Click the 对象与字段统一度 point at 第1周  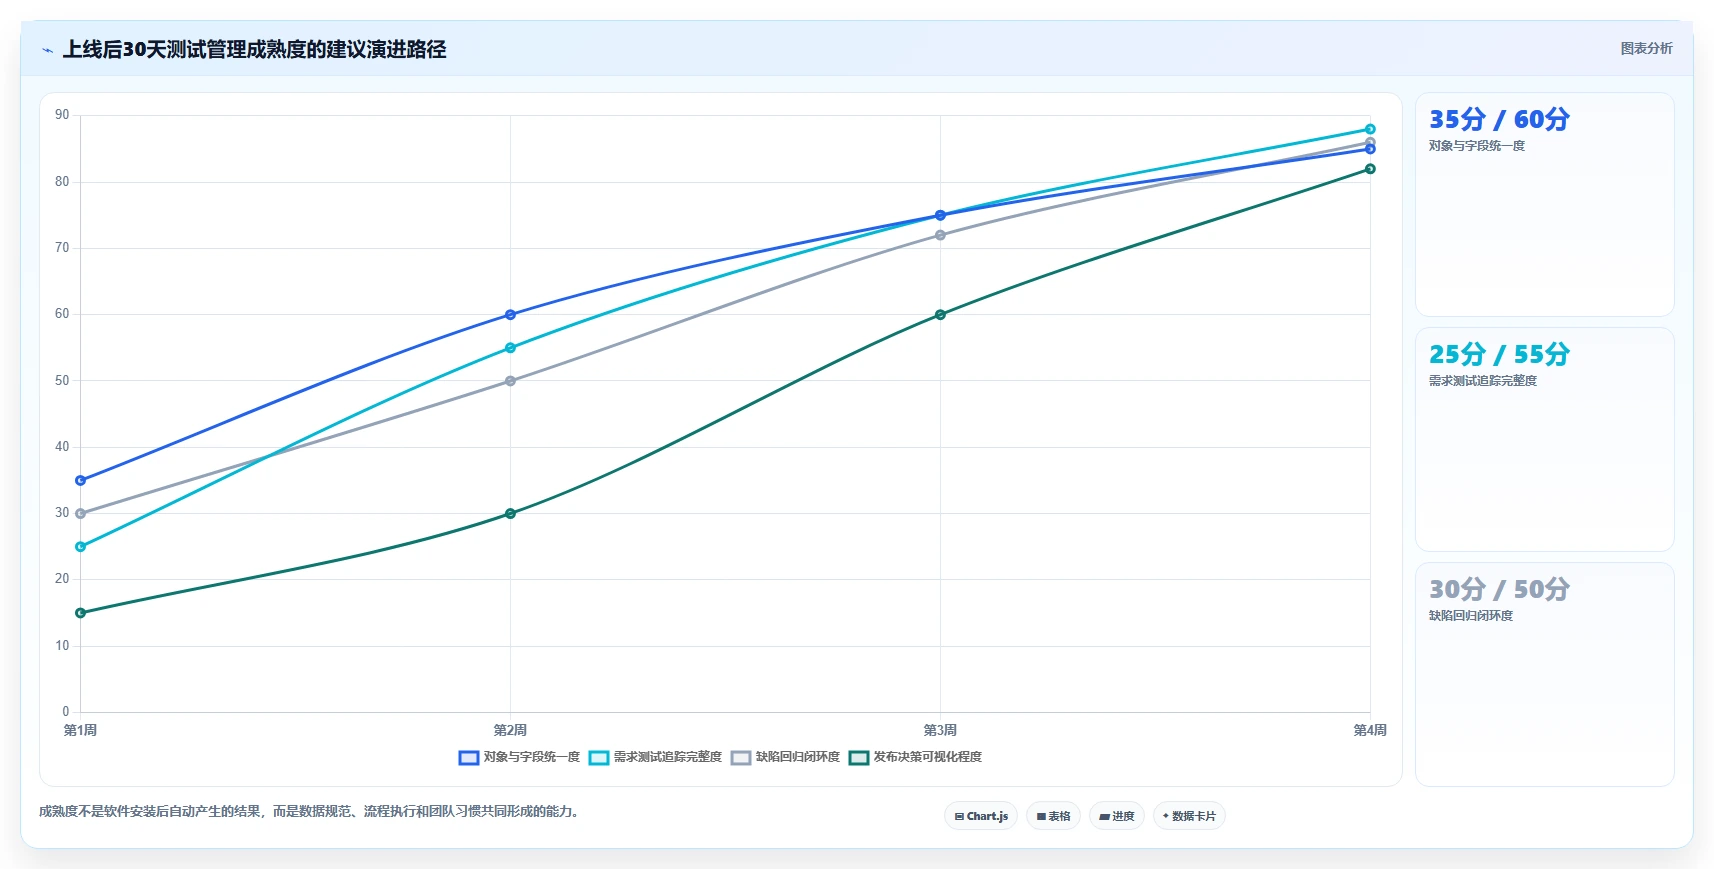(81, 481)
